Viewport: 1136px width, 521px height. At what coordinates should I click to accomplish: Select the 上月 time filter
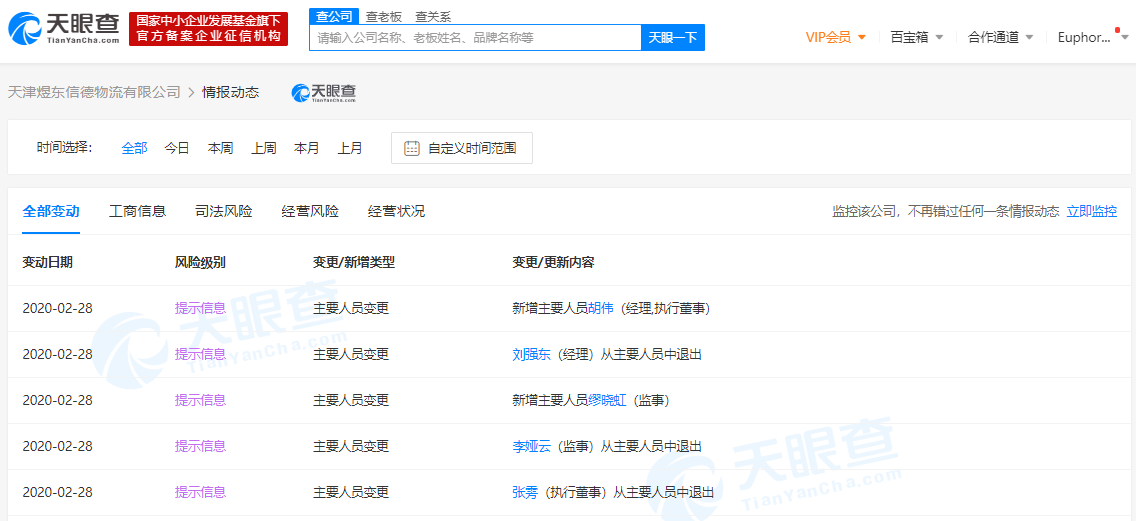point(350,148)
